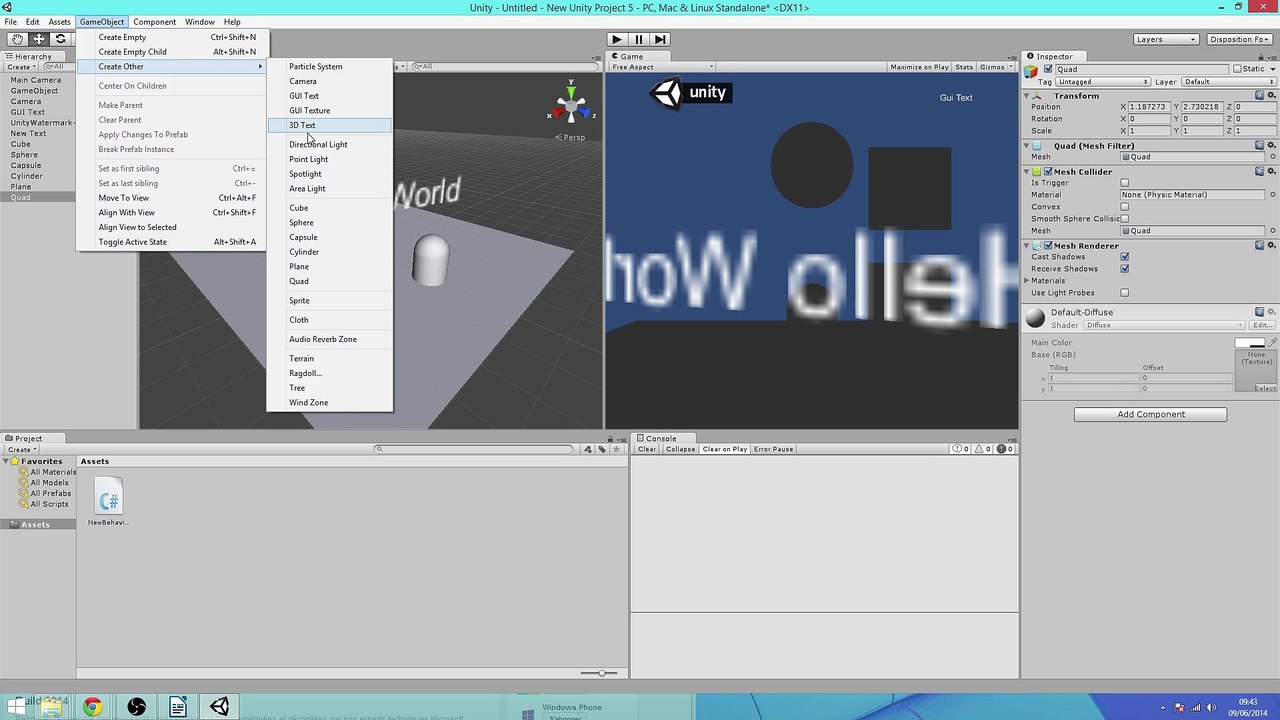The image size is (1280, 720).
Task: Open the Transform component help book icon
Action: (x=1260, y=96)
